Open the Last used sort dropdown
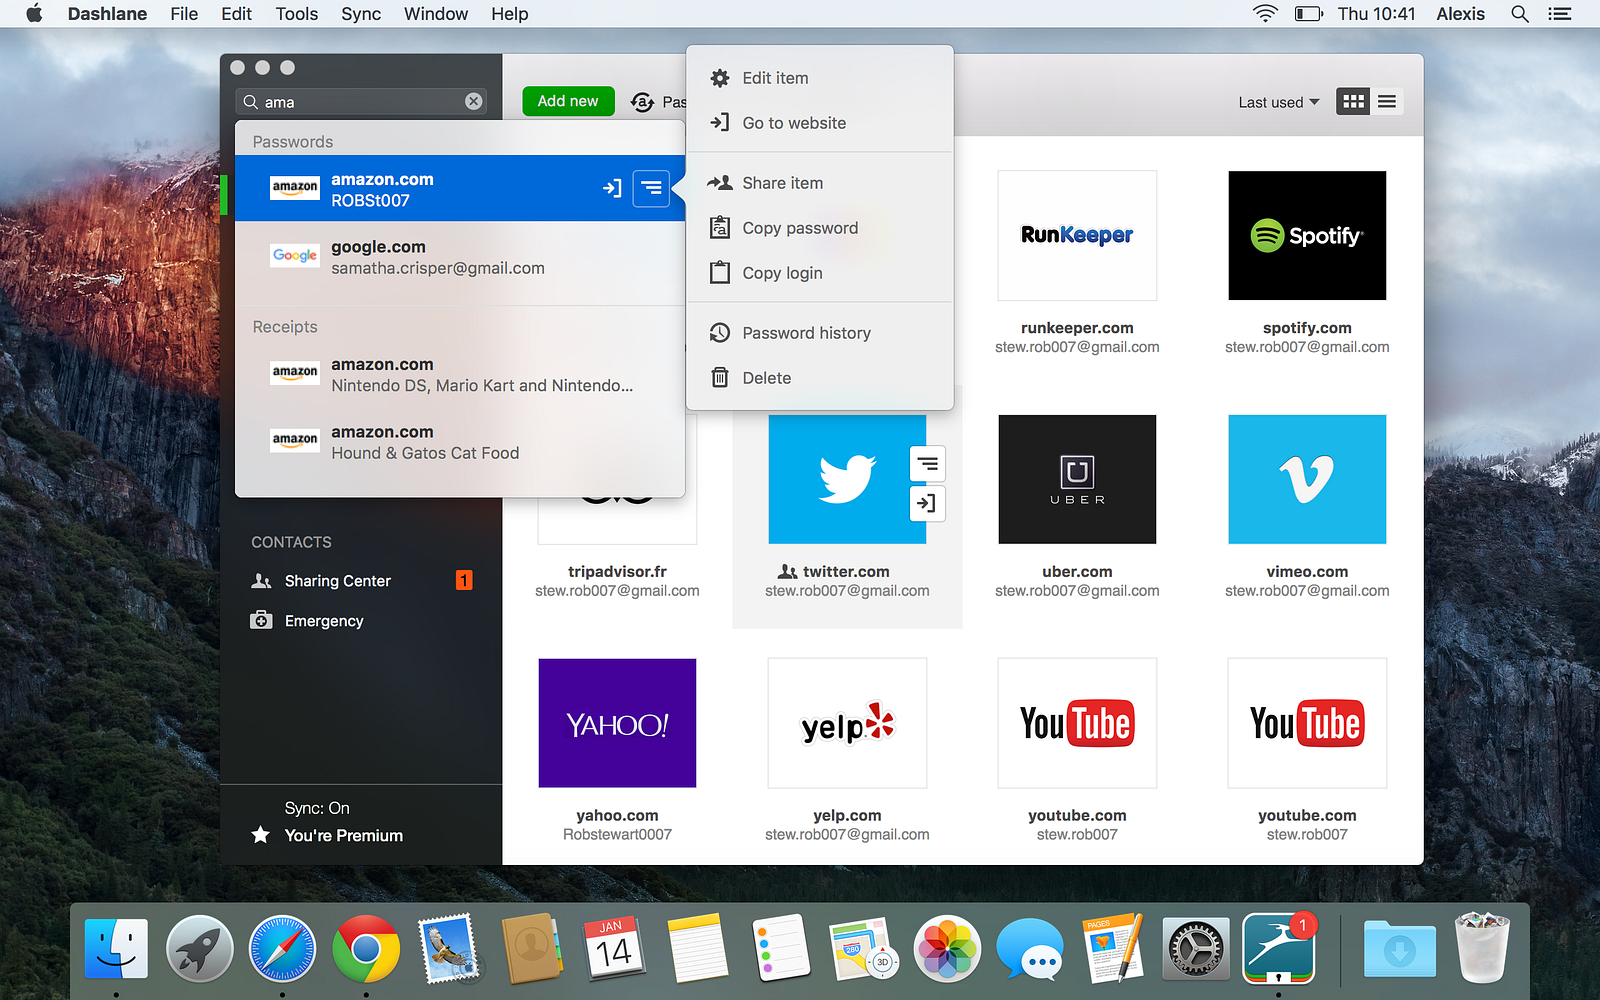 point(1279,102)
